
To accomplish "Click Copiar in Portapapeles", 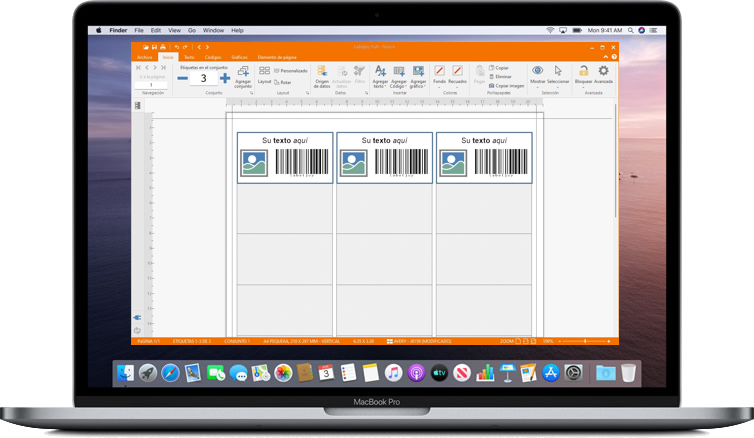I will coord(499,68).
